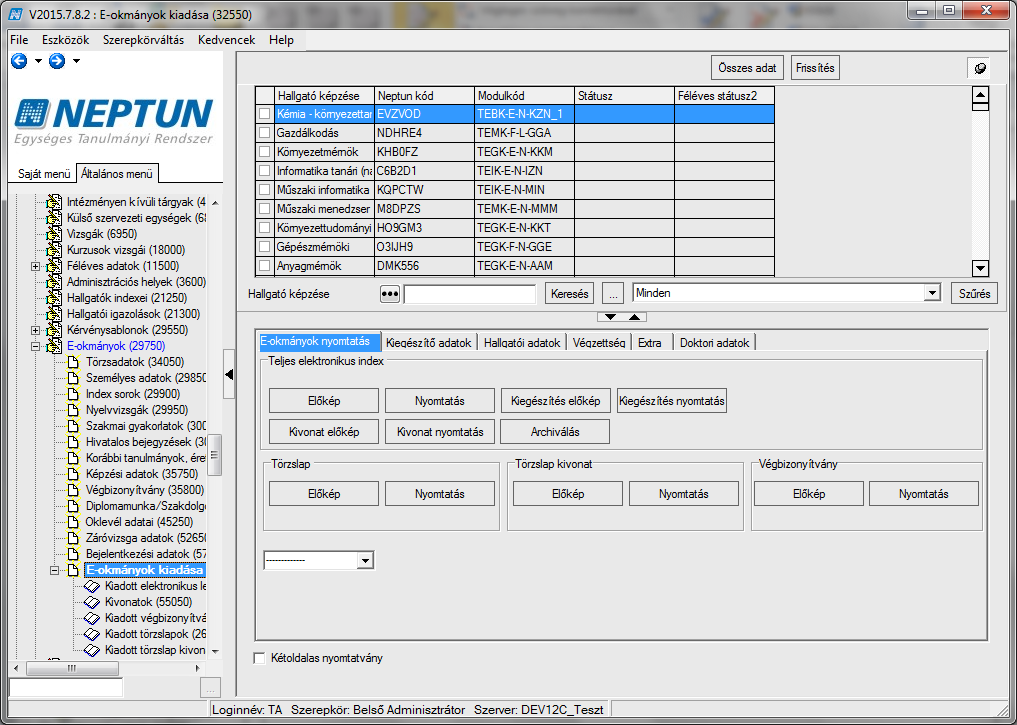Image resolution: width=1017 pixels, height=725 pixels.
Task: Click the down-arrow panel splitter button
Action: click(x=610, y=317)
